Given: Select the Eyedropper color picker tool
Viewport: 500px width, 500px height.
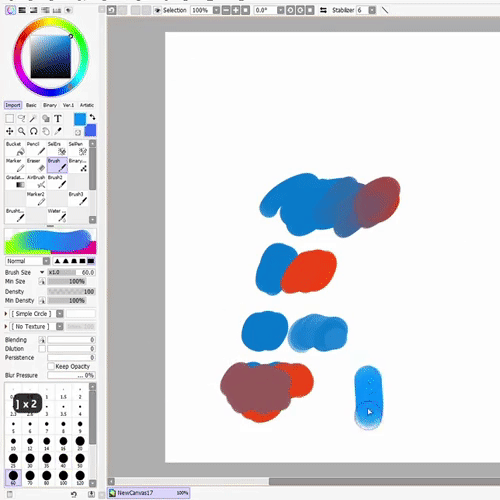Looking at the screenshot, I should [58, 131].
